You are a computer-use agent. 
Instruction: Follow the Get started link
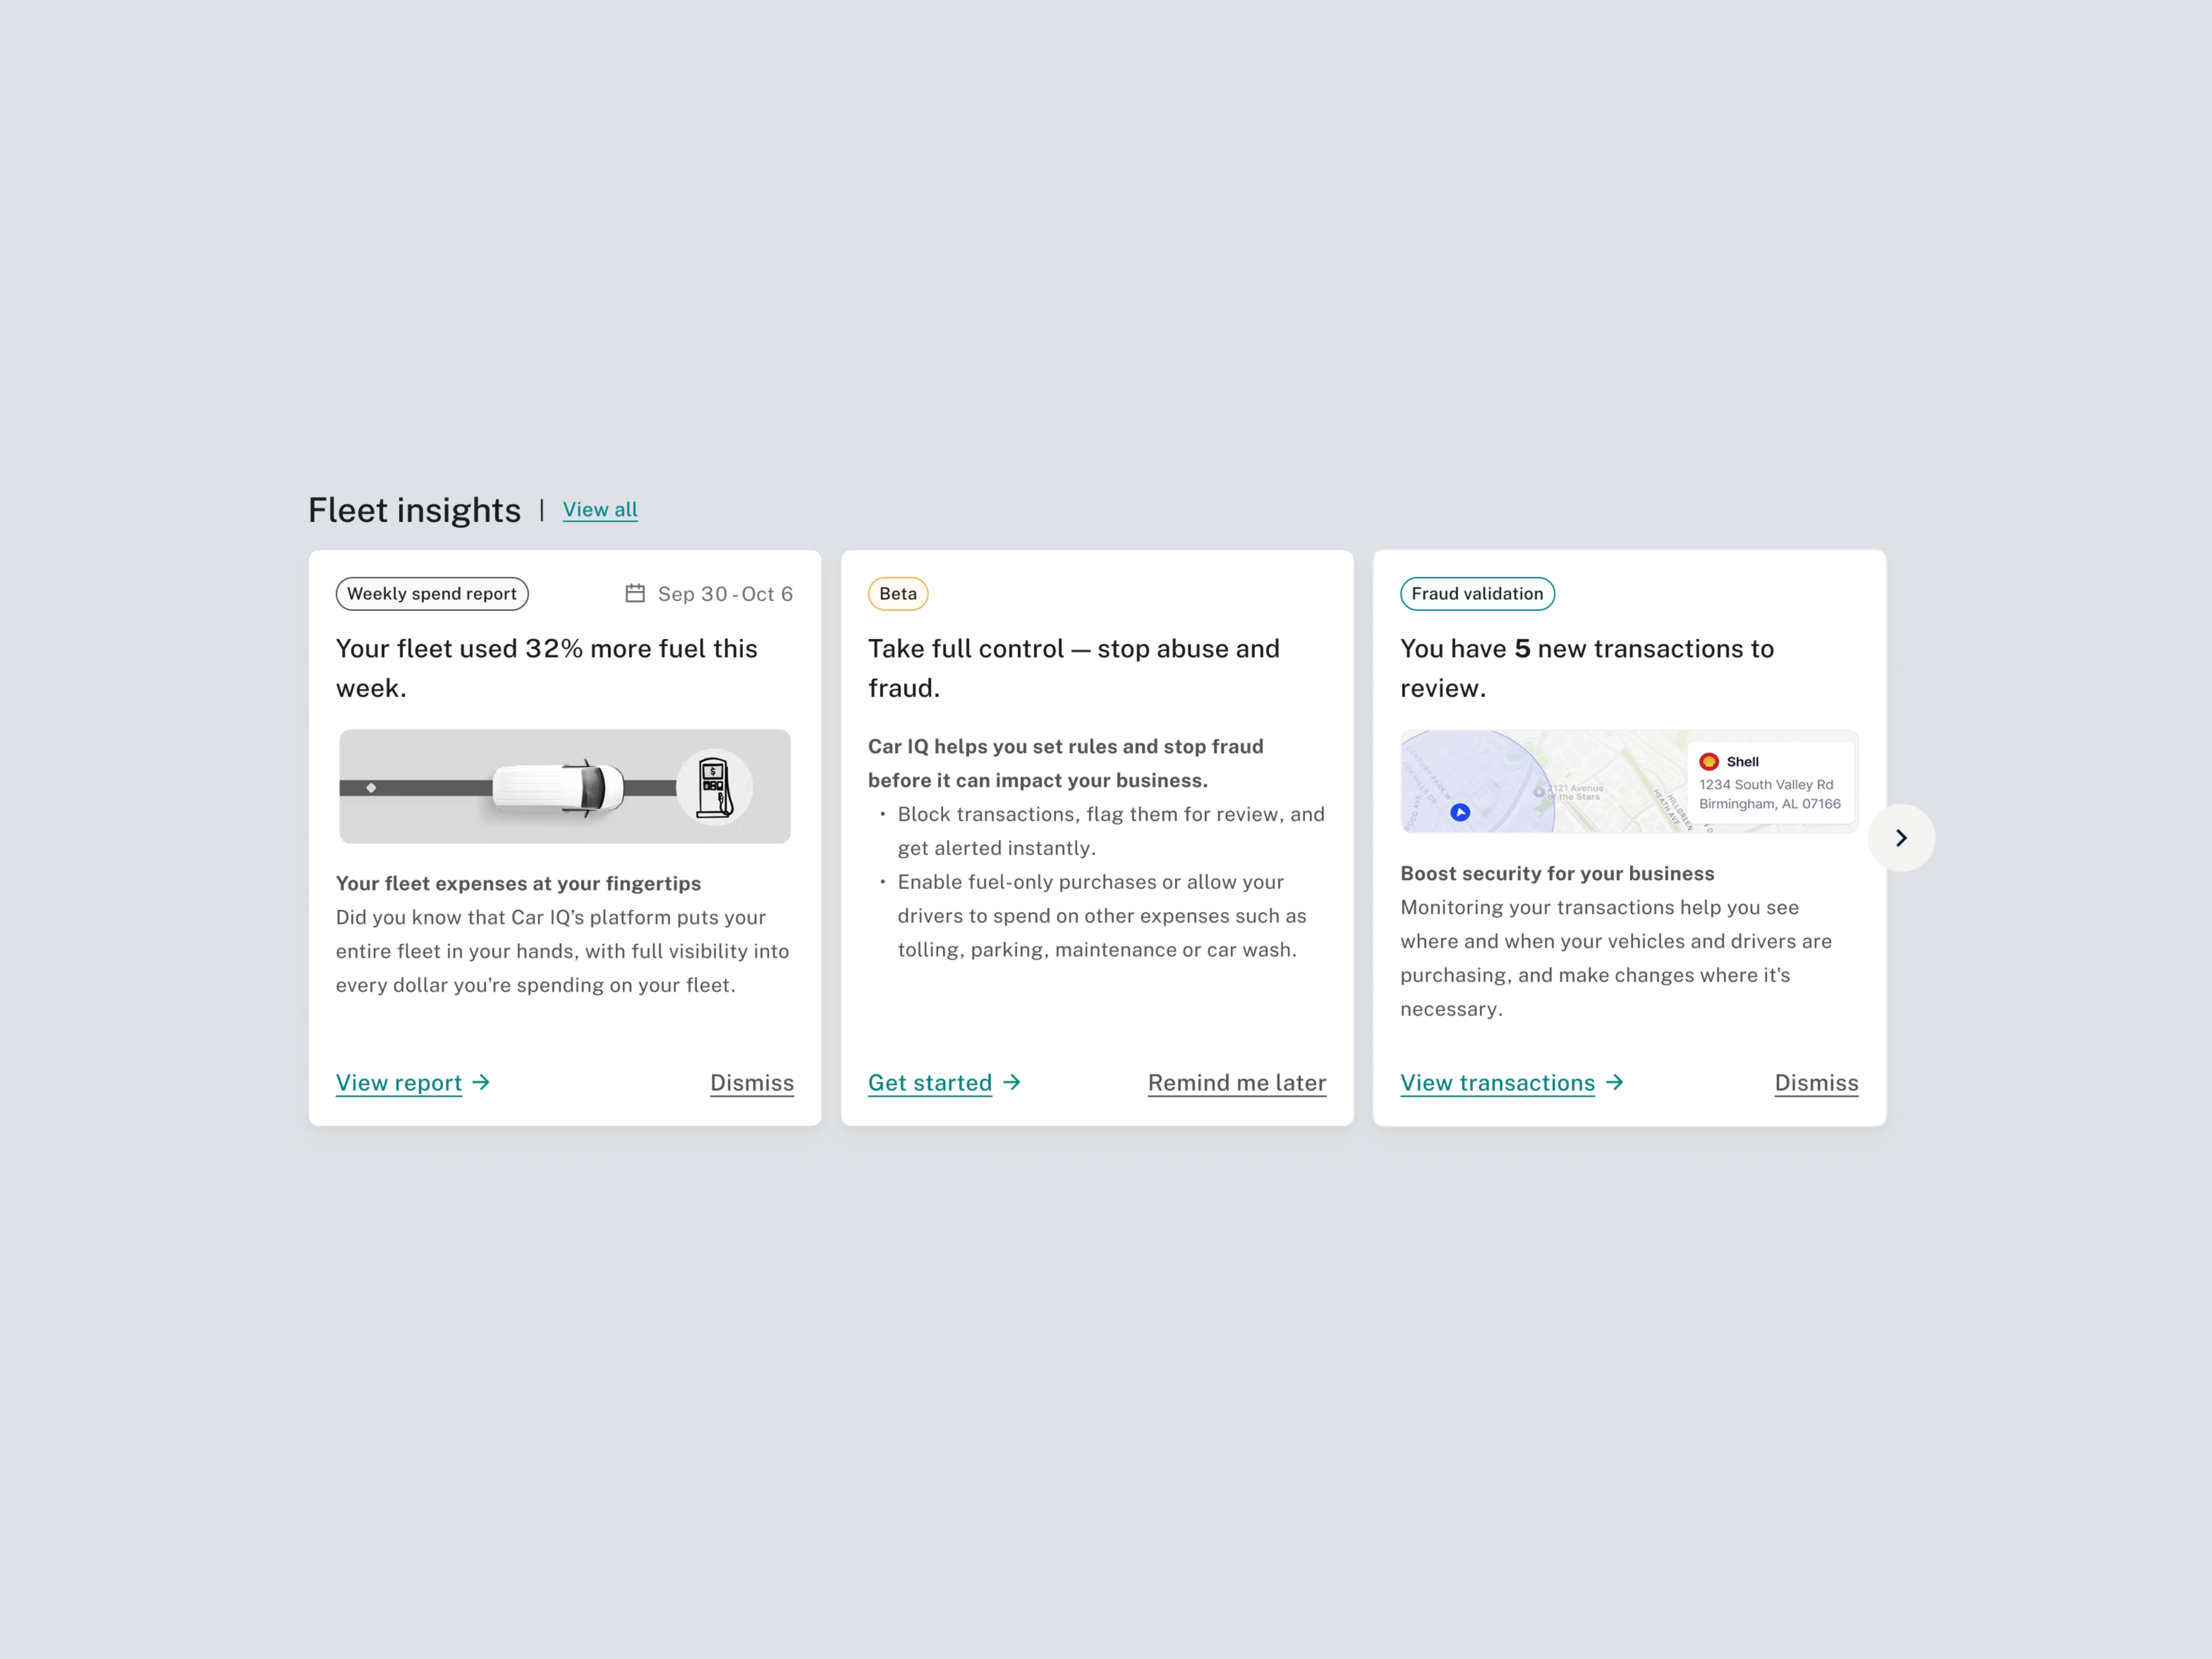tap(930, 1082)
